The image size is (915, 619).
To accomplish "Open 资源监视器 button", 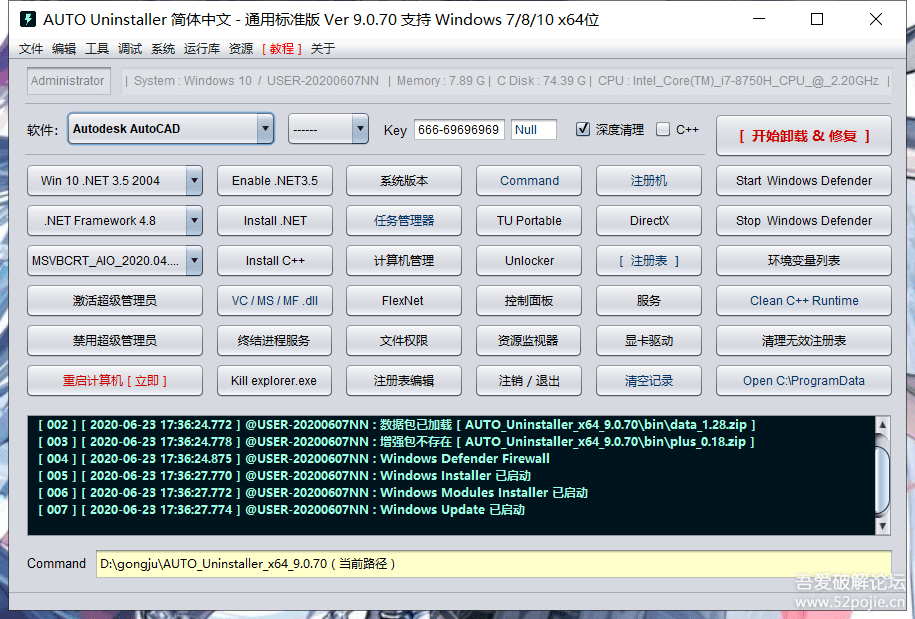I will point(529,341).
